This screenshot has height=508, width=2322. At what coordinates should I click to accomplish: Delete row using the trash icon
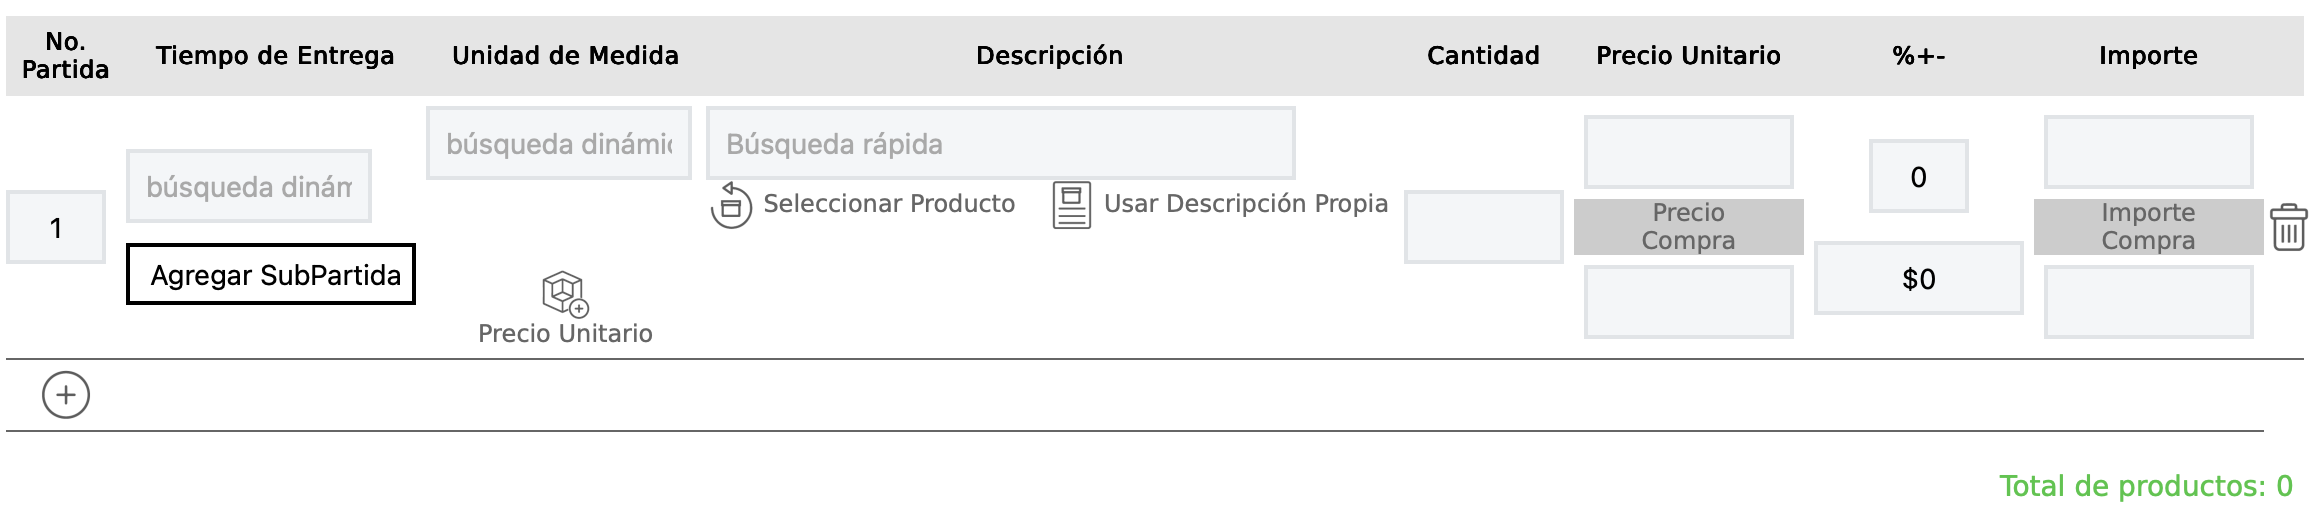pyautogui.click(x=2289, y=227)
